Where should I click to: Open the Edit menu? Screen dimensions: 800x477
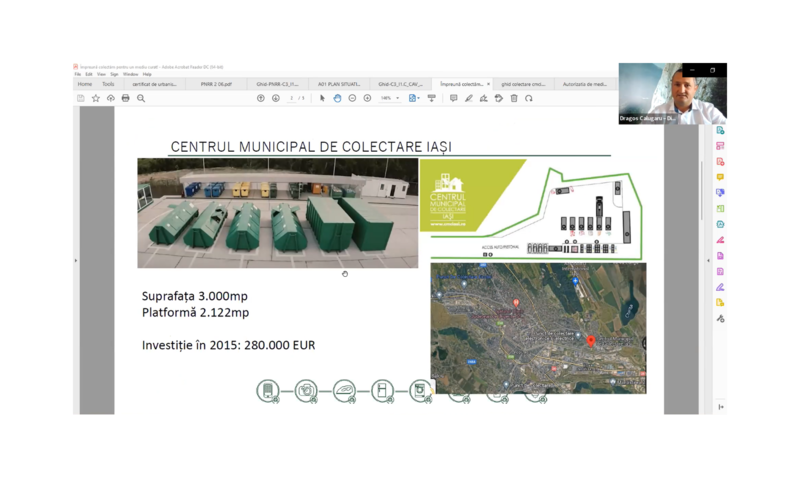tap(89, 74)
